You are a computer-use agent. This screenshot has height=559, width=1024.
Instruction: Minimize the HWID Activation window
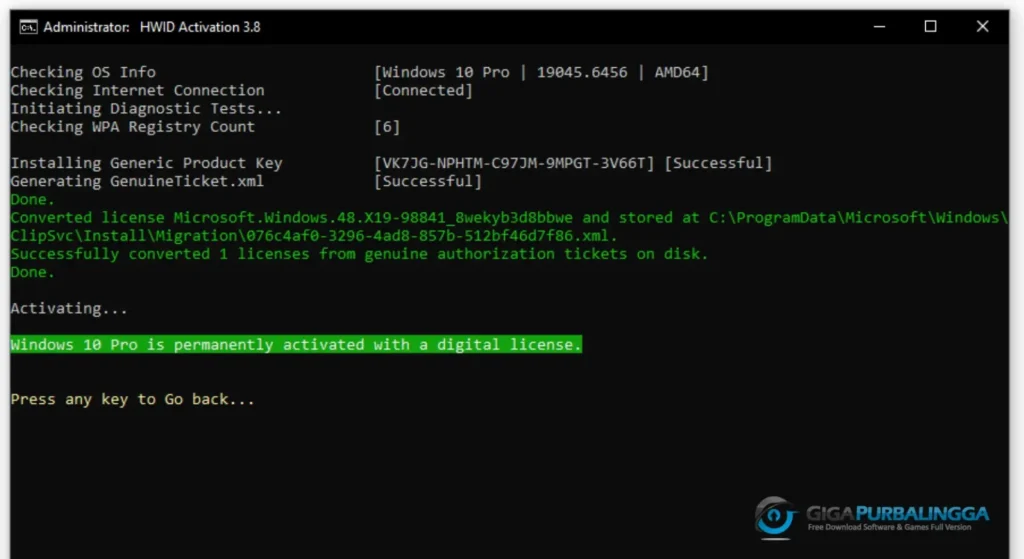tap(880, 27)
